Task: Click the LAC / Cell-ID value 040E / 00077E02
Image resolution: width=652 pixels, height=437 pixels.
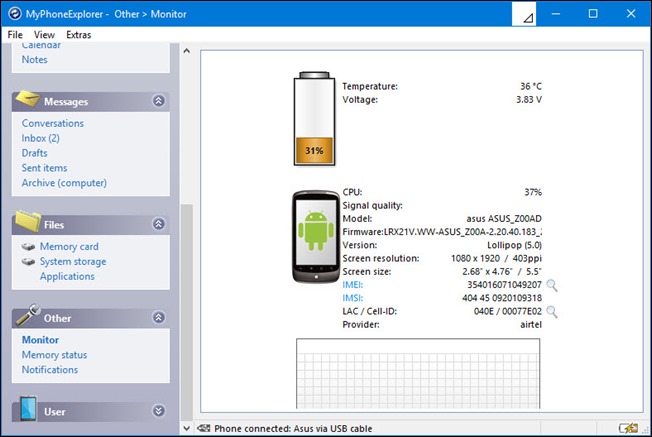Action: point(508,311)
